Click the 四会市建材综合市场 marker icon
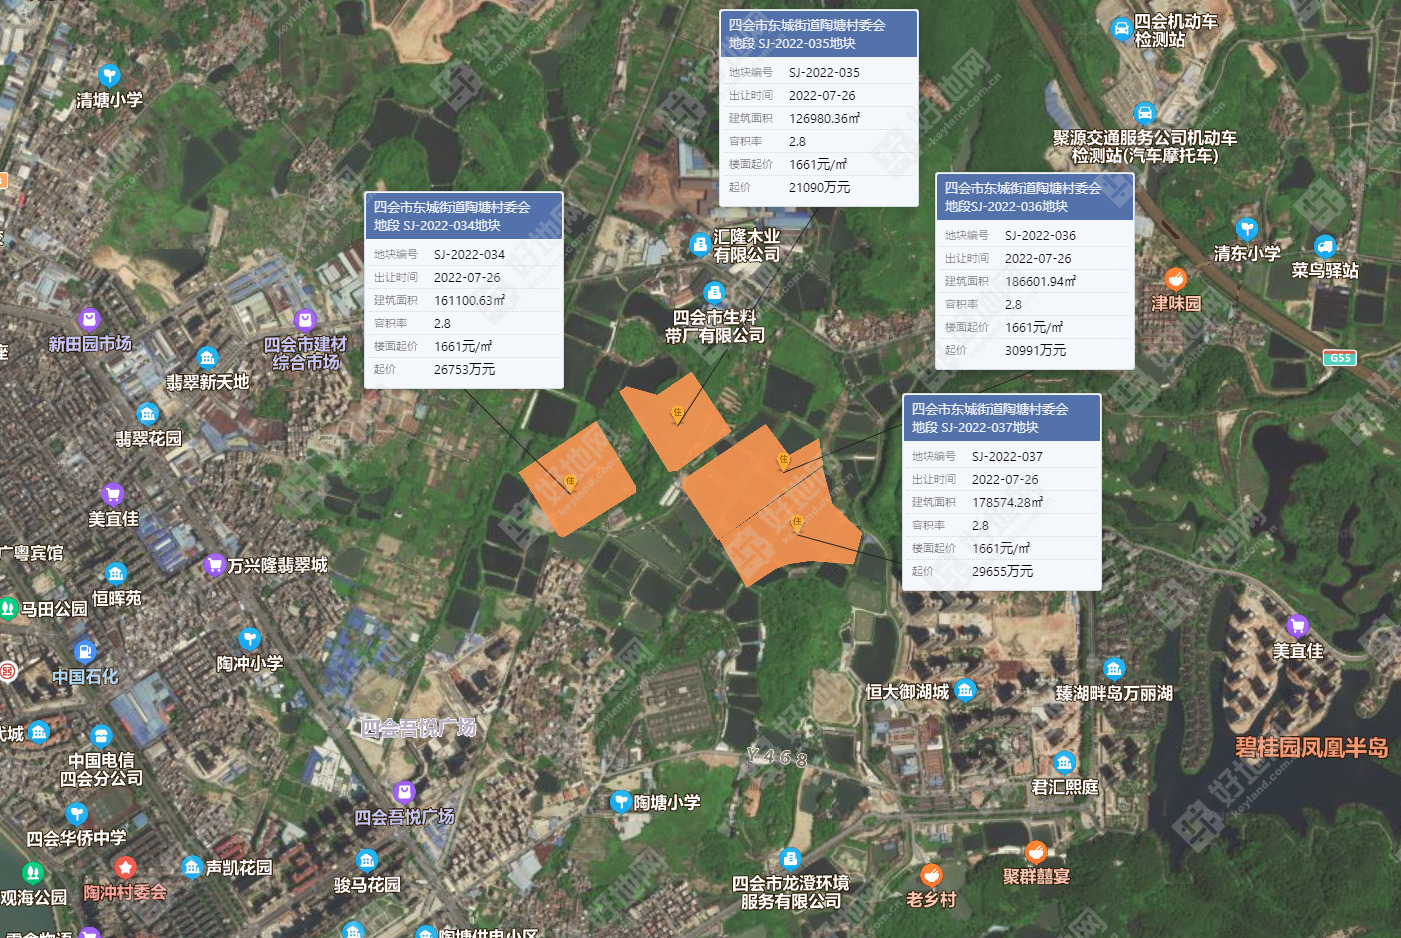The width and height of the screenshot is (1401, 938). (306, 320)
